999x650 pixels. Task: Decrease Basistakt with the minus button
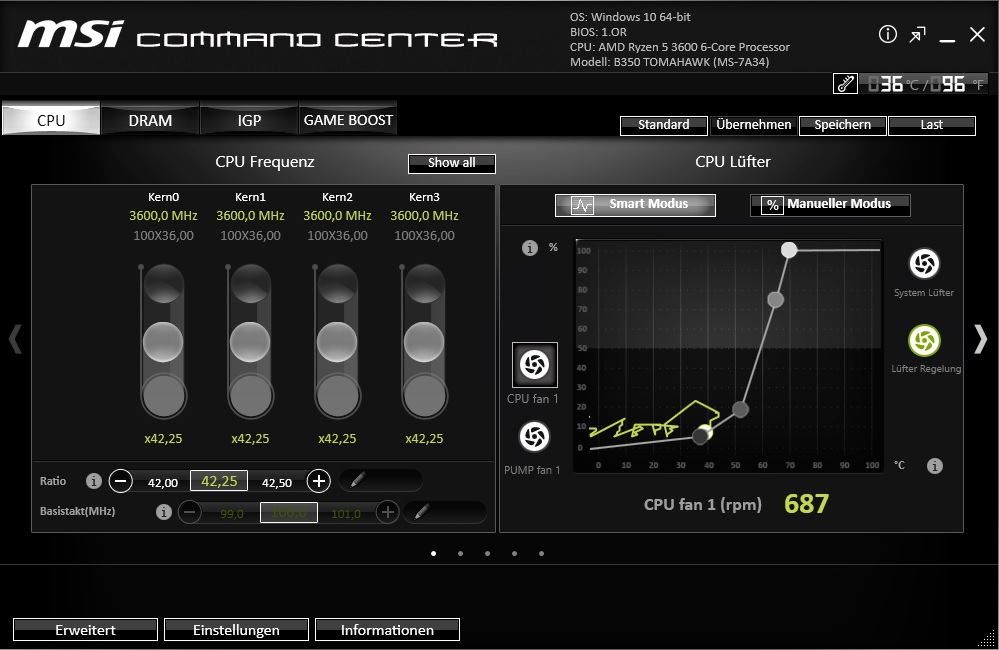tap(189, 512)
